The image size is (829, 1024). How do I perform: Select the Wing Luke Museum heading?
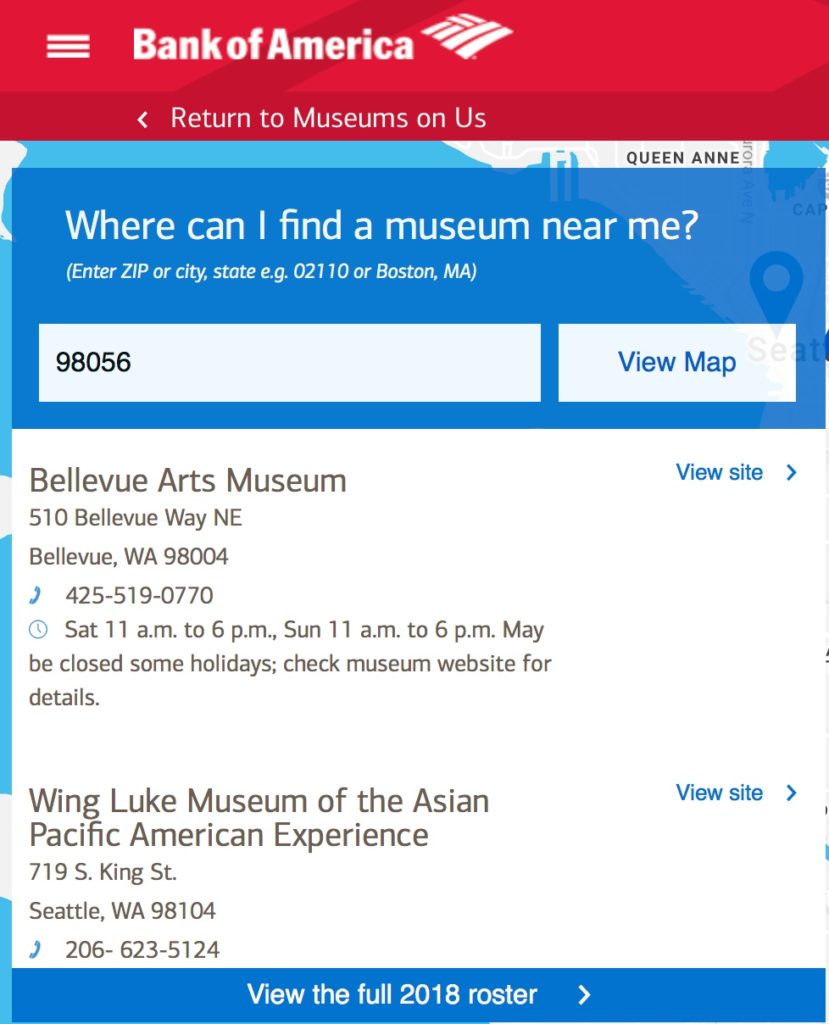point(259,818)
